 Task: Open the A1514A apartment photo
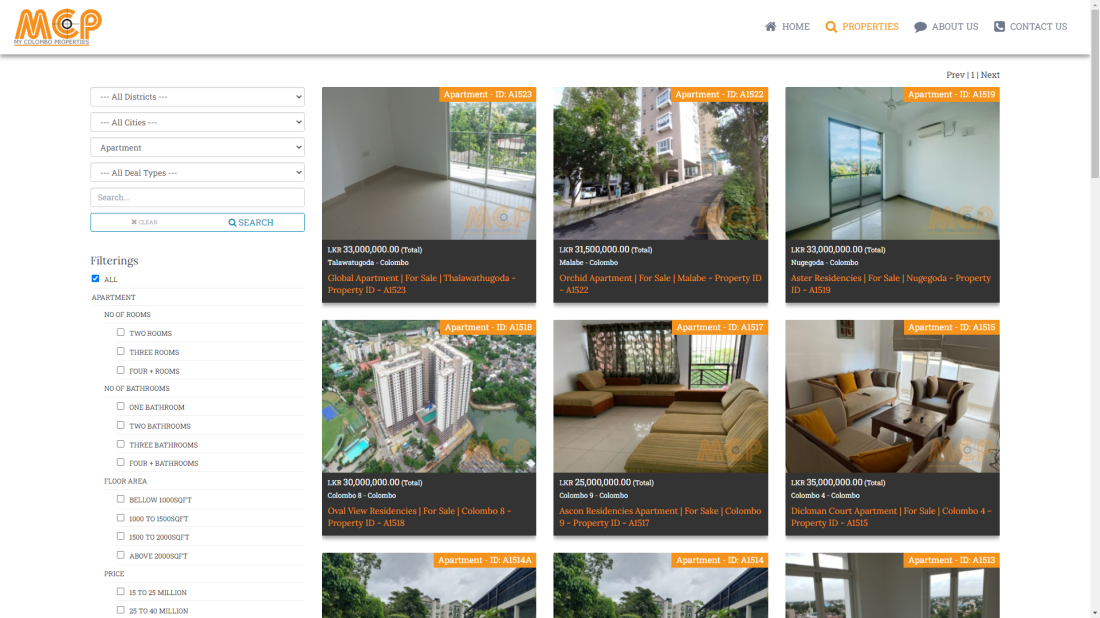(429, 586)
